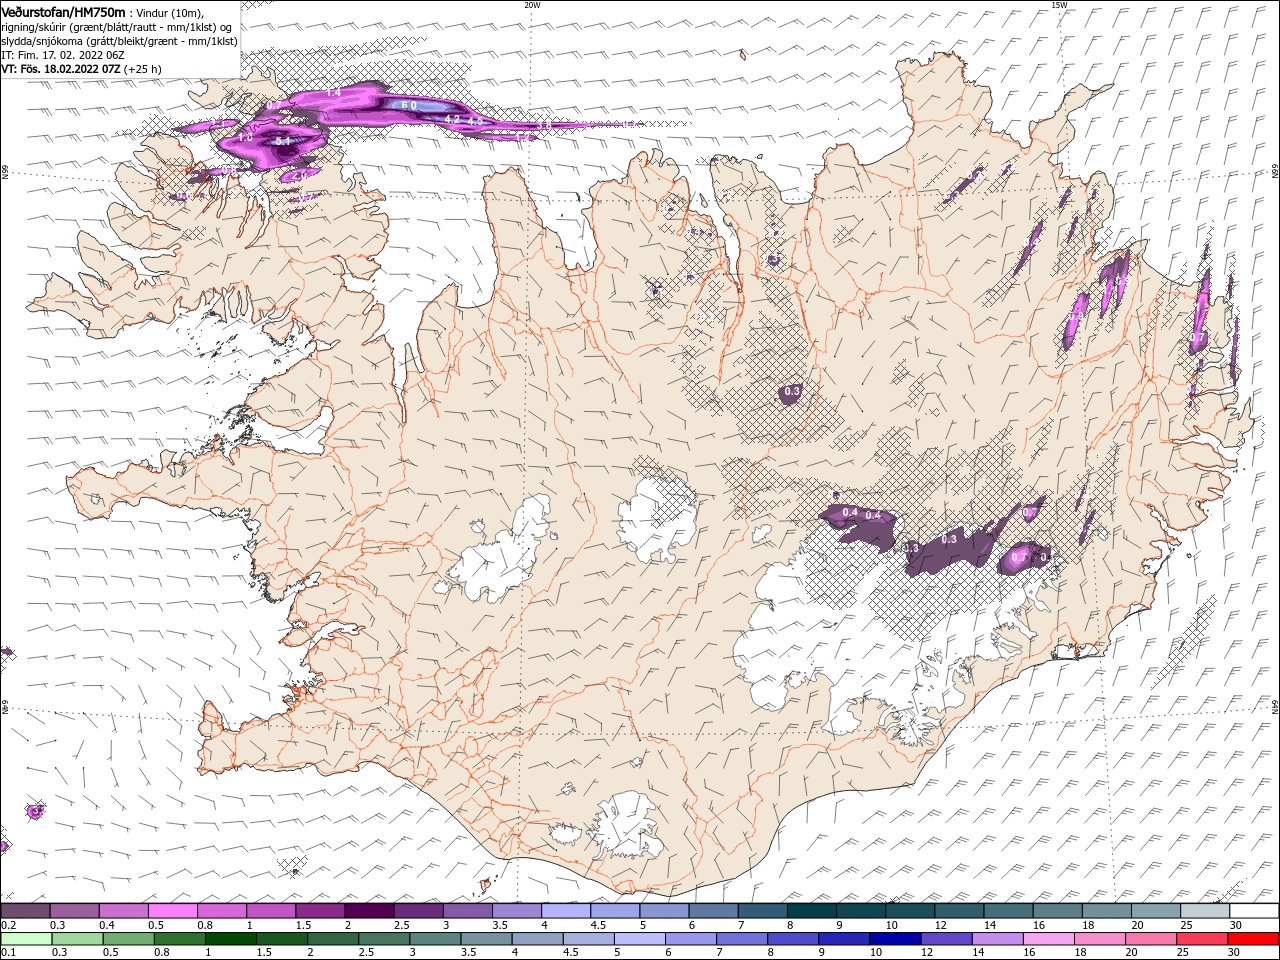Select upper legend light blue swatch from 4 to 4.5
The width and height of the screenshot is (1280, 960).
[x=565, y=911]
